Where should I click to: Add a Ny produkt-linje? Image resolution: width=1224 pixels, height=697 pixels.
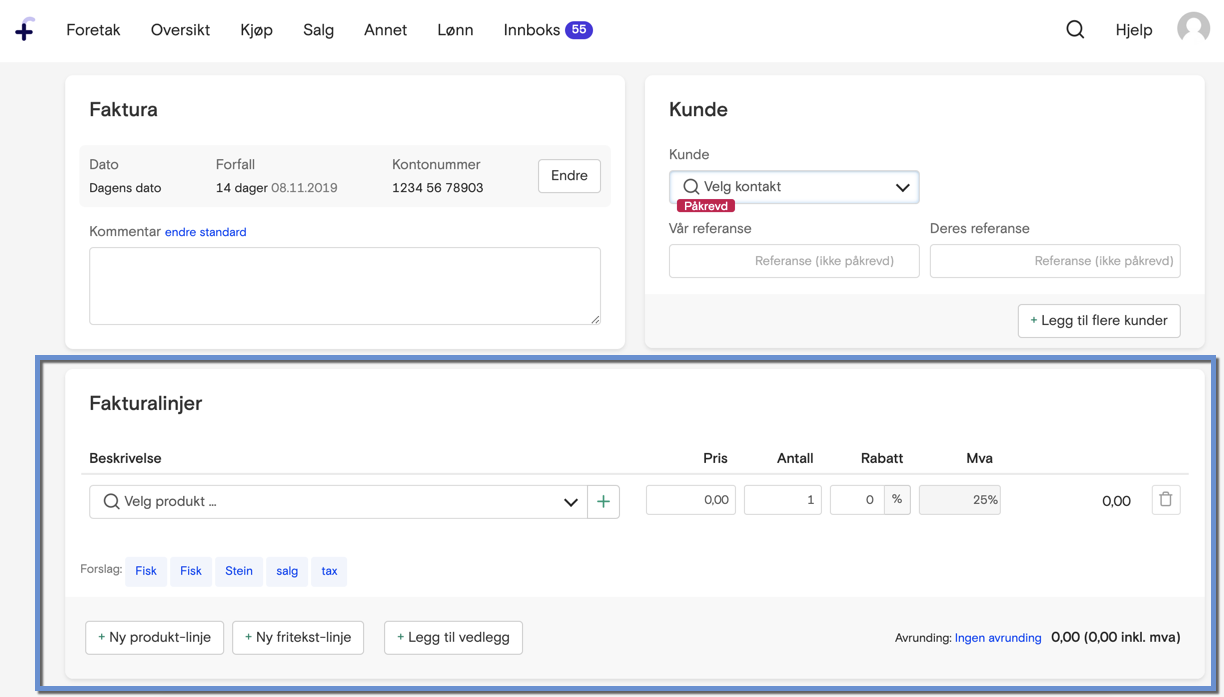pyautogui.click(x=155, y=637)
